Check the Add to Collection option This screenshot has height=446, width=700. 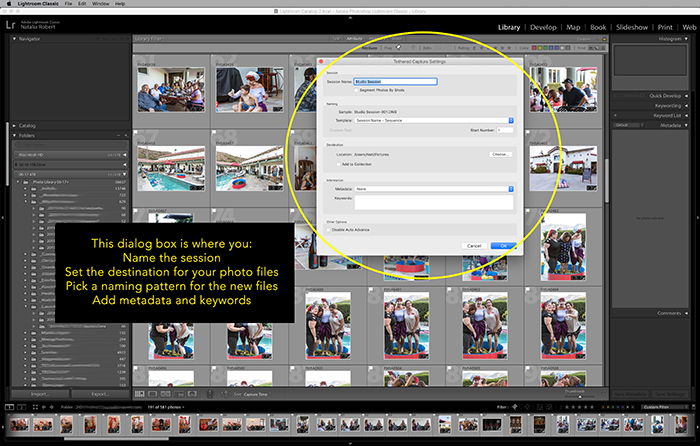tap(338, 164)
